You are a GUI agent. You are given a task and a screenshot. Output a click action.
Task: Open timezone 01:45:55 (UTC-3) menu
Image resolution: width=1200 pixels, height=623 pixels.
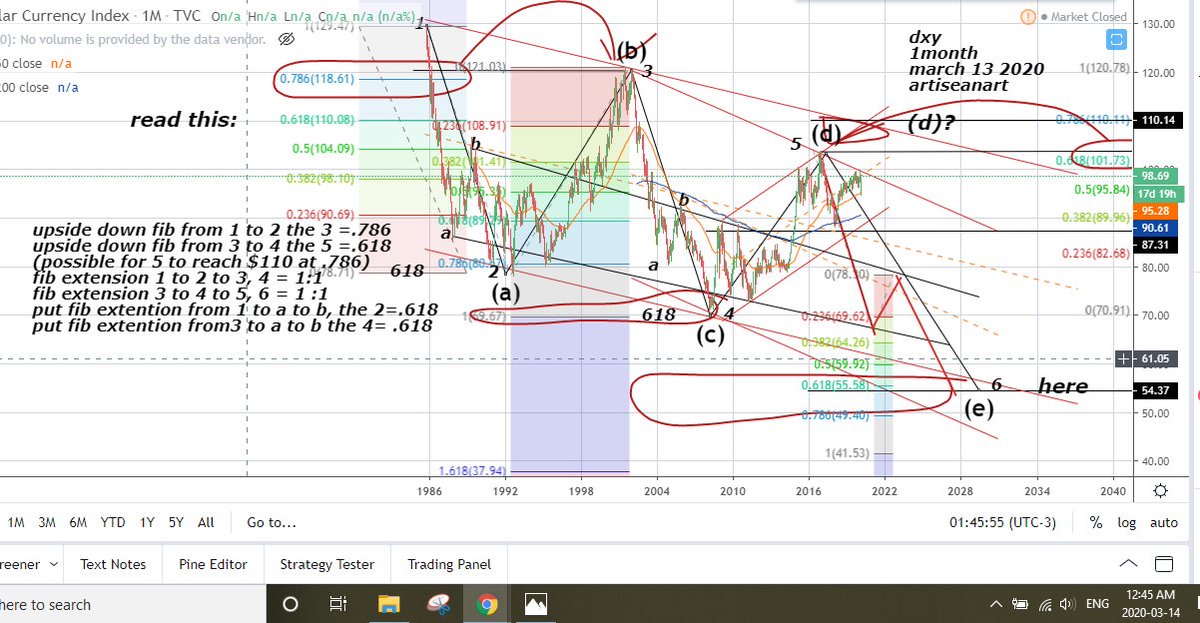pyautogui.click(x=1002, y=522)
